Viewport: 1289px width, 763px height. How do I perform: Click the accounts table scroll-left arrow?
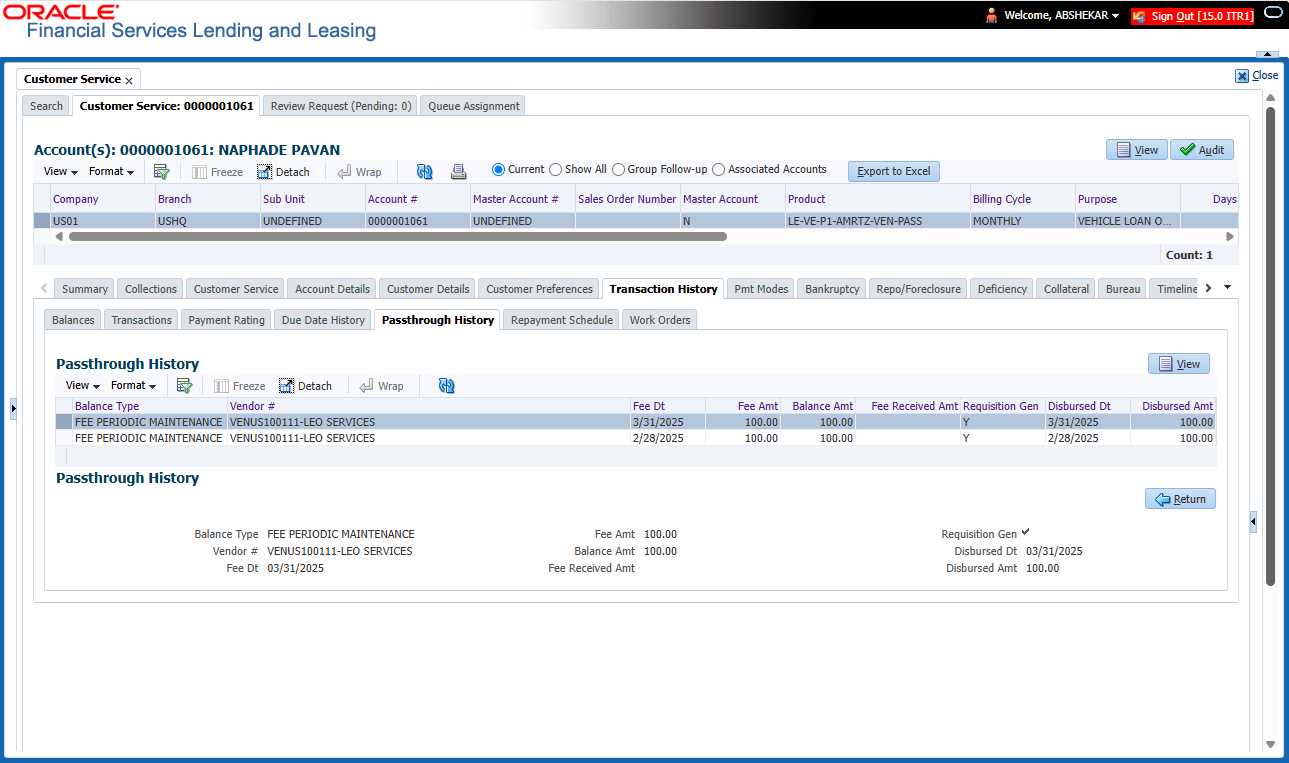59,237
